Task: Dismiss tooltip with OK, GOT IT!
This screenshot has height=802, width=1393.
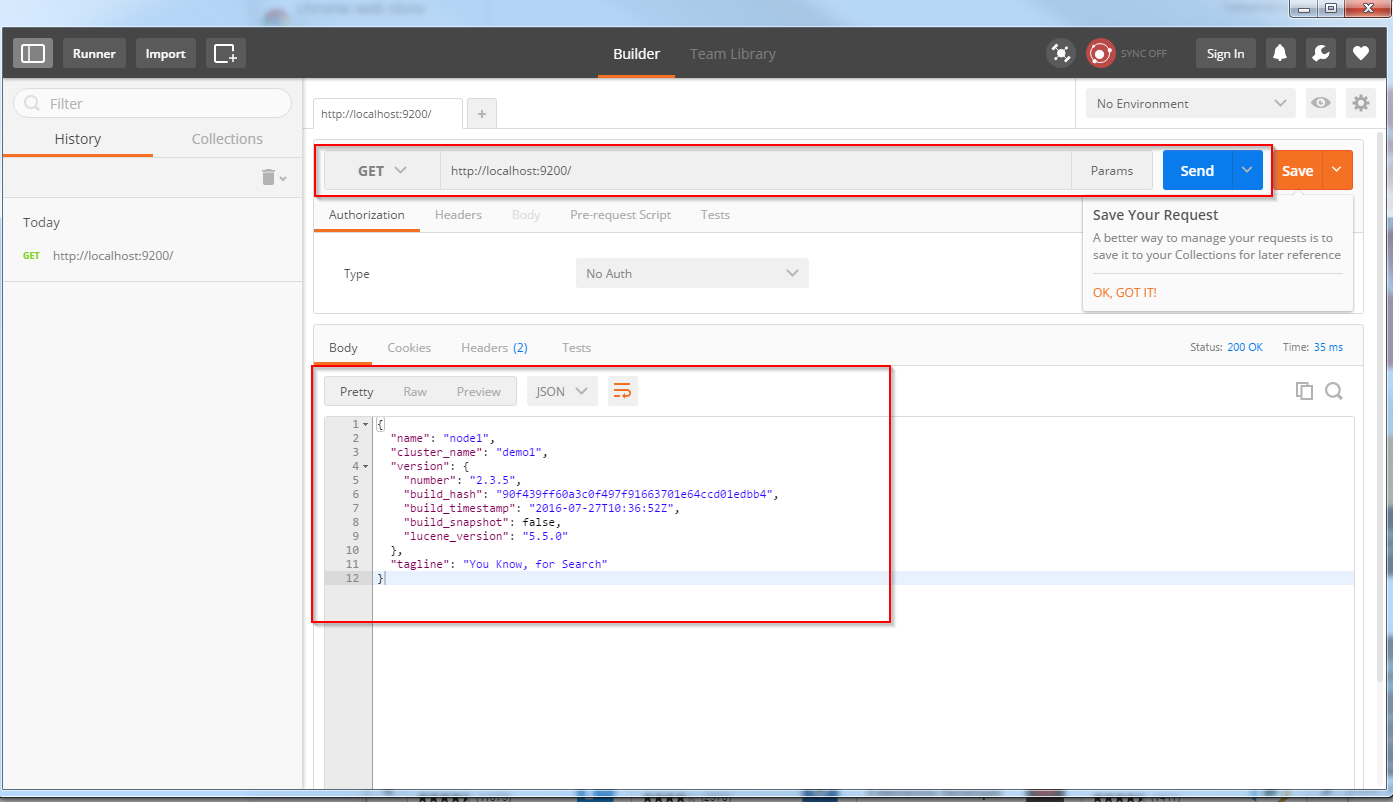Action: coord(1125,293)
